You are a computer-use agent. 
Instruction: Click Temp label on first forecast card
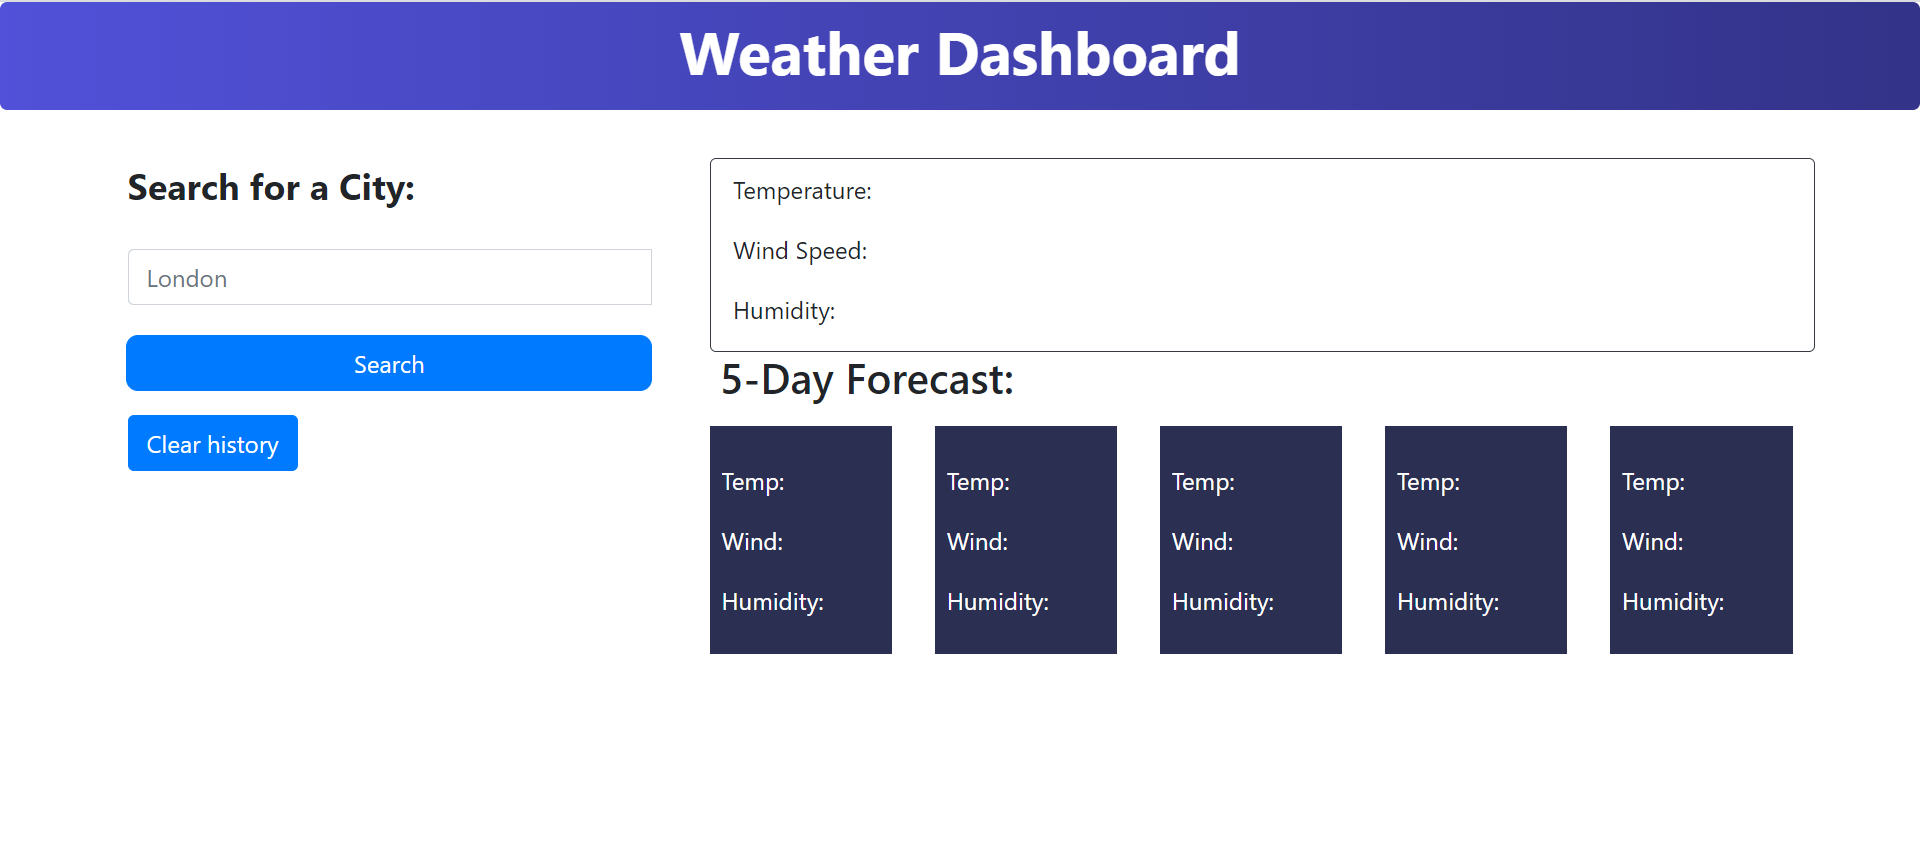pyautogui.click(x=753, y=482)
